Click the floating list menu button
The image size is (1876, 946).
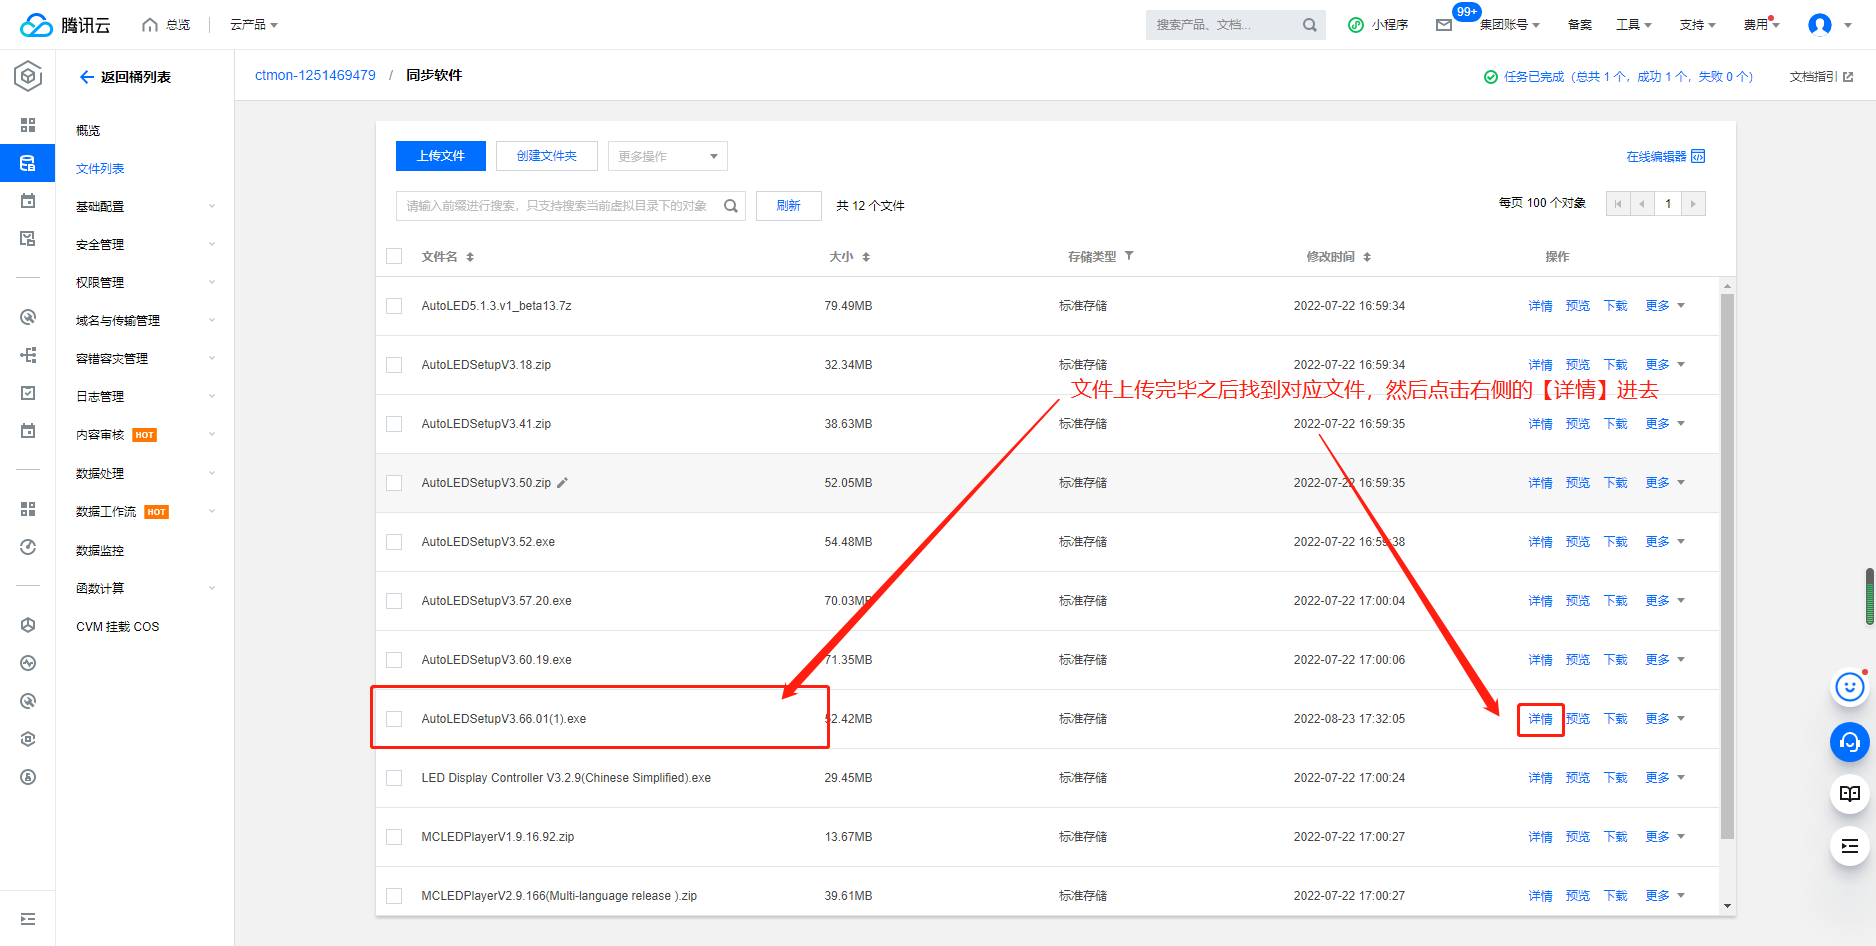click(x=1849, y=847)
